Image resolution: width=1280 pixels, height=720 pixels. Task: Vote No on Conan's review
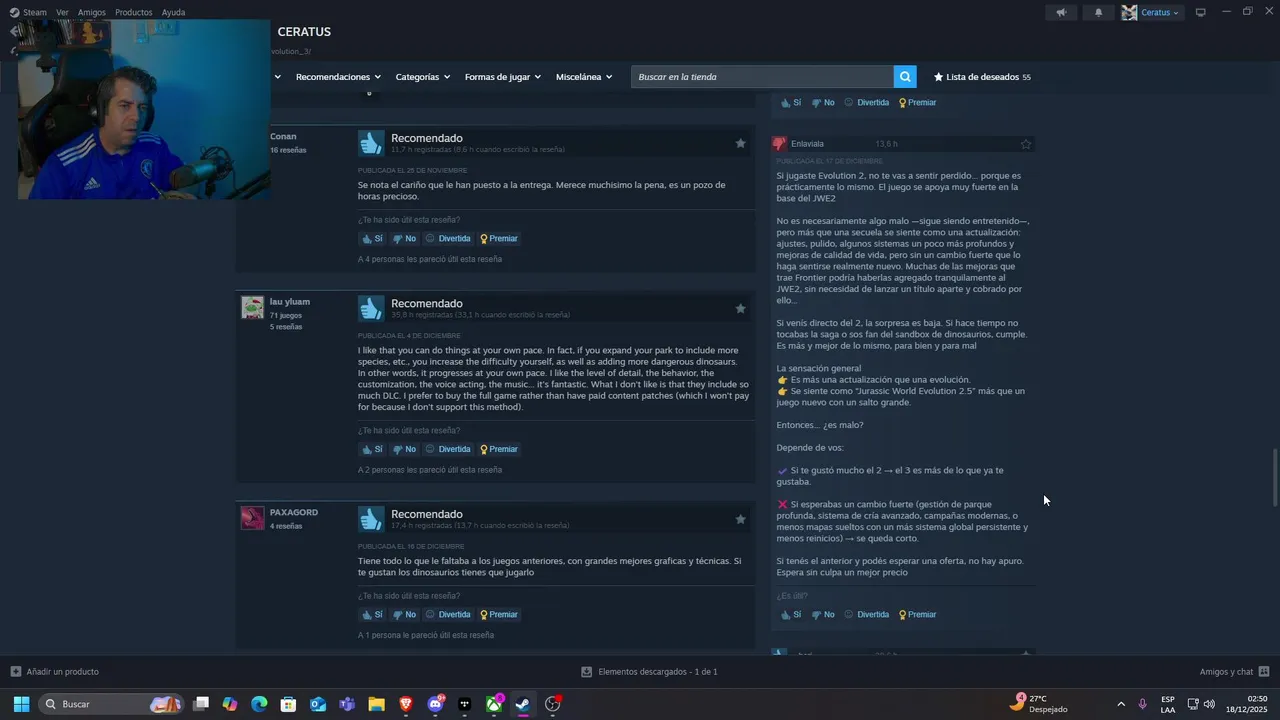tap(404, 239)
